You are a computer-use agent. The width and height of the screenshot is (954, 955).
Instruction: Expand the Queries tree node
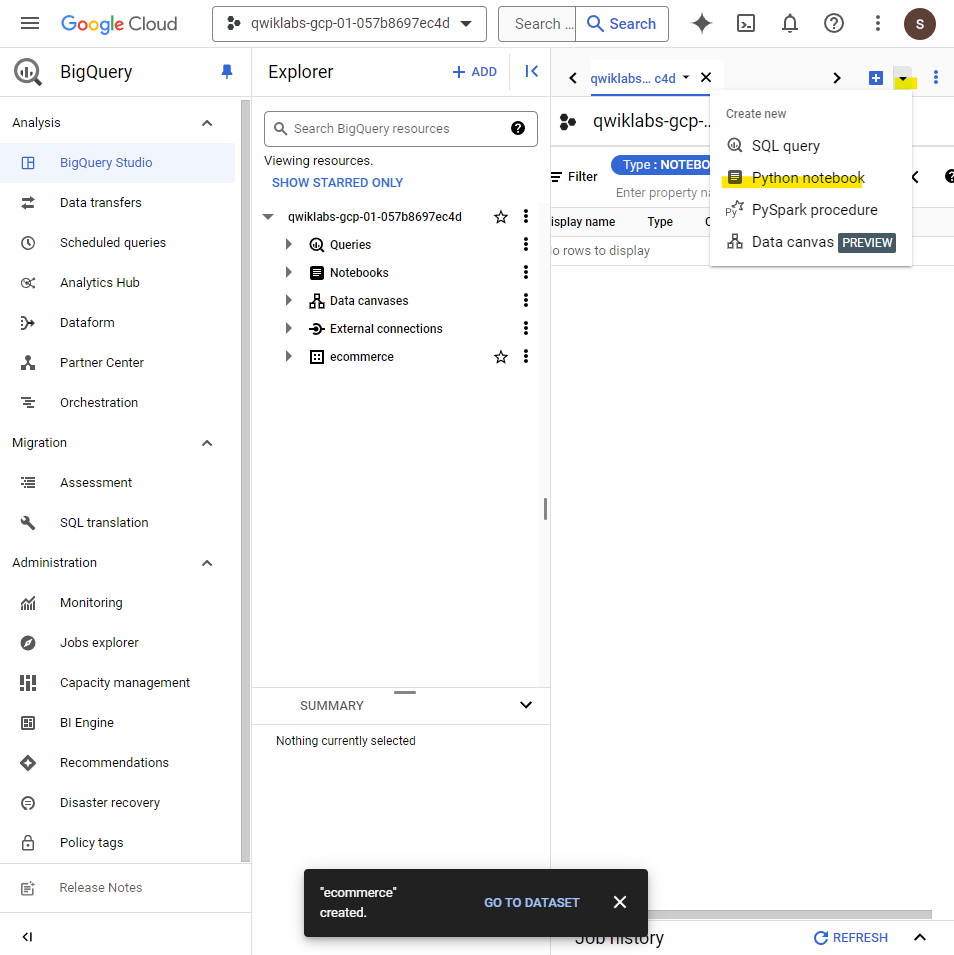tap(289, 245)
